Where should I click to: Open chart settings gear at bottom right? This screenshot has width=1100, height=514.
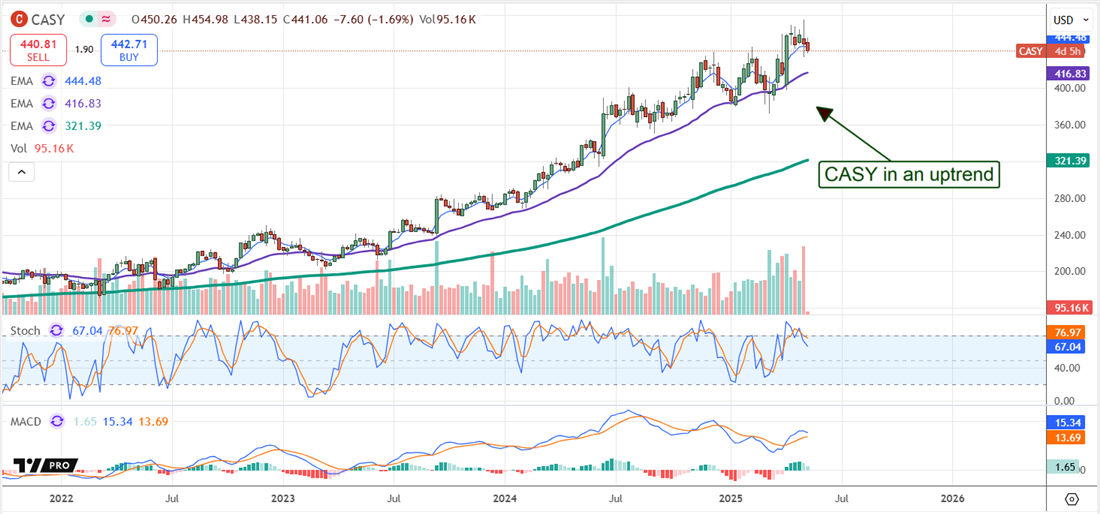pos(1072,499)
